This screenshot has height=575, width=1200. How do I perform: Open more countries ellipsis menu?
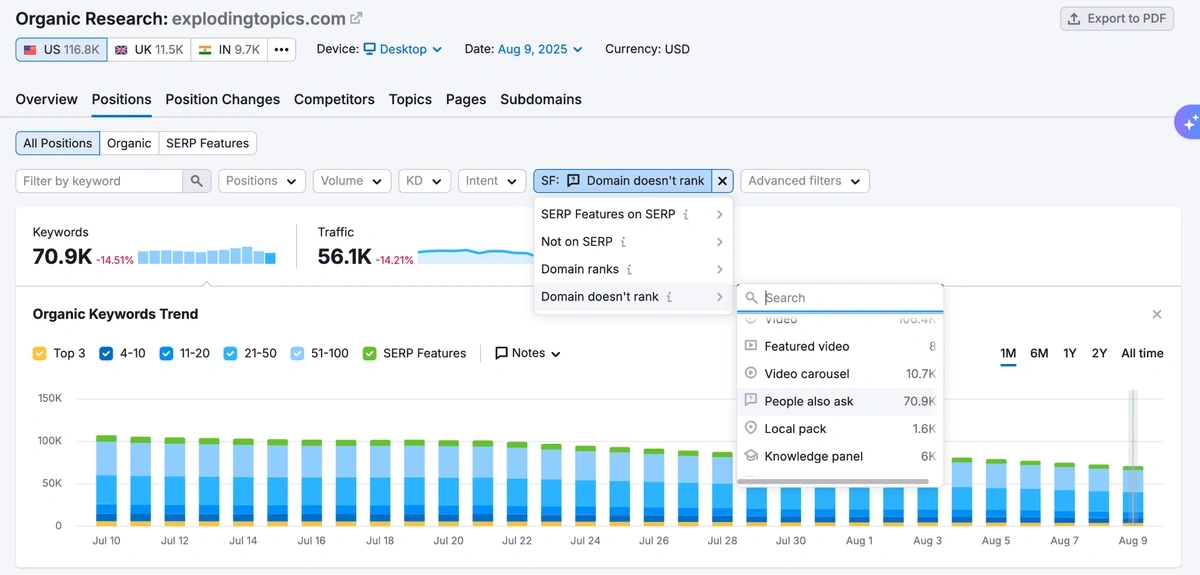coord(281,50)
